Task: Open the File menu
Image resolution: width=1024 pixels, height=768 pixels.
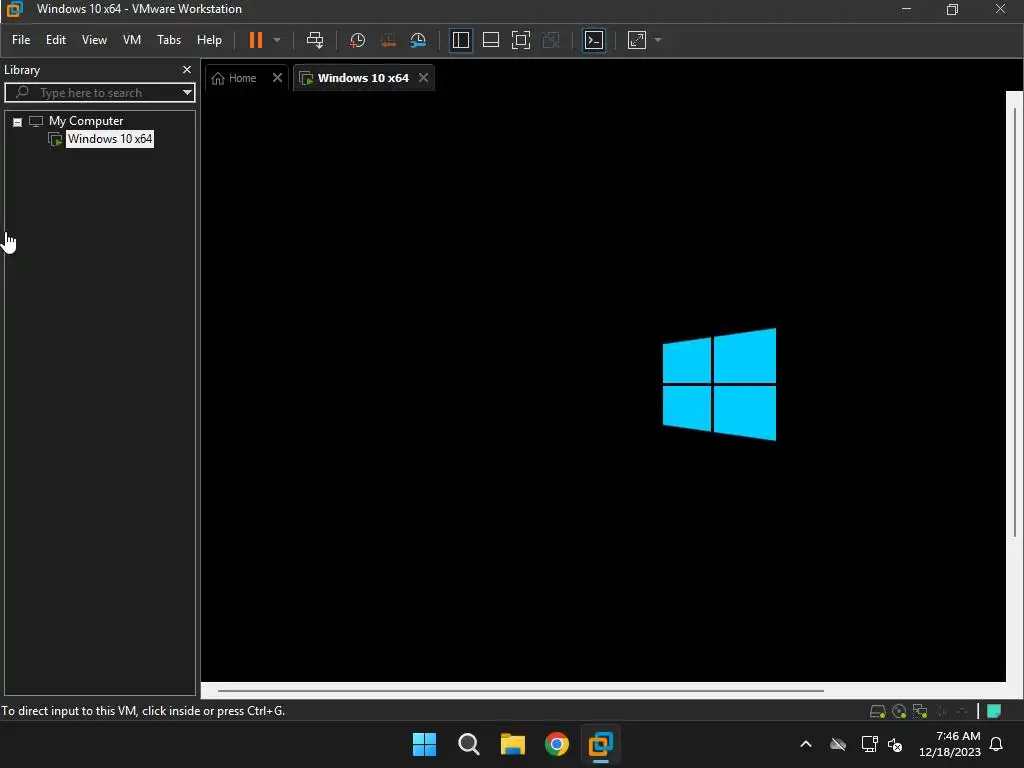Action: (21, 40)
